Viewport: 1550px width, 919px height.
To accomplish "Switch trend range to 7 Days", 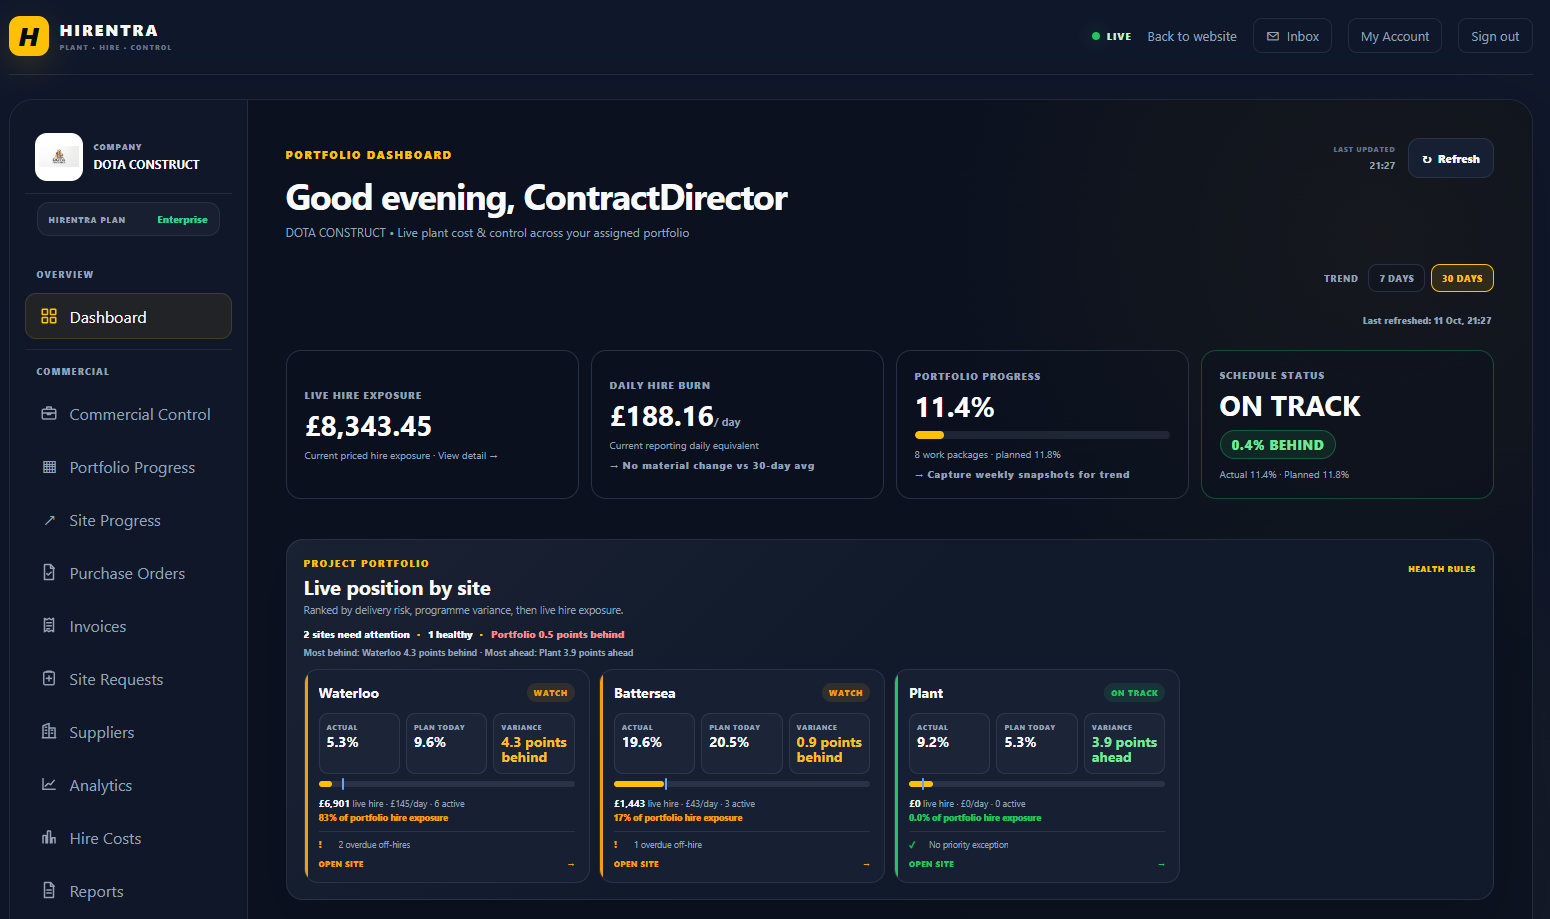I will tap(1396, 278).
